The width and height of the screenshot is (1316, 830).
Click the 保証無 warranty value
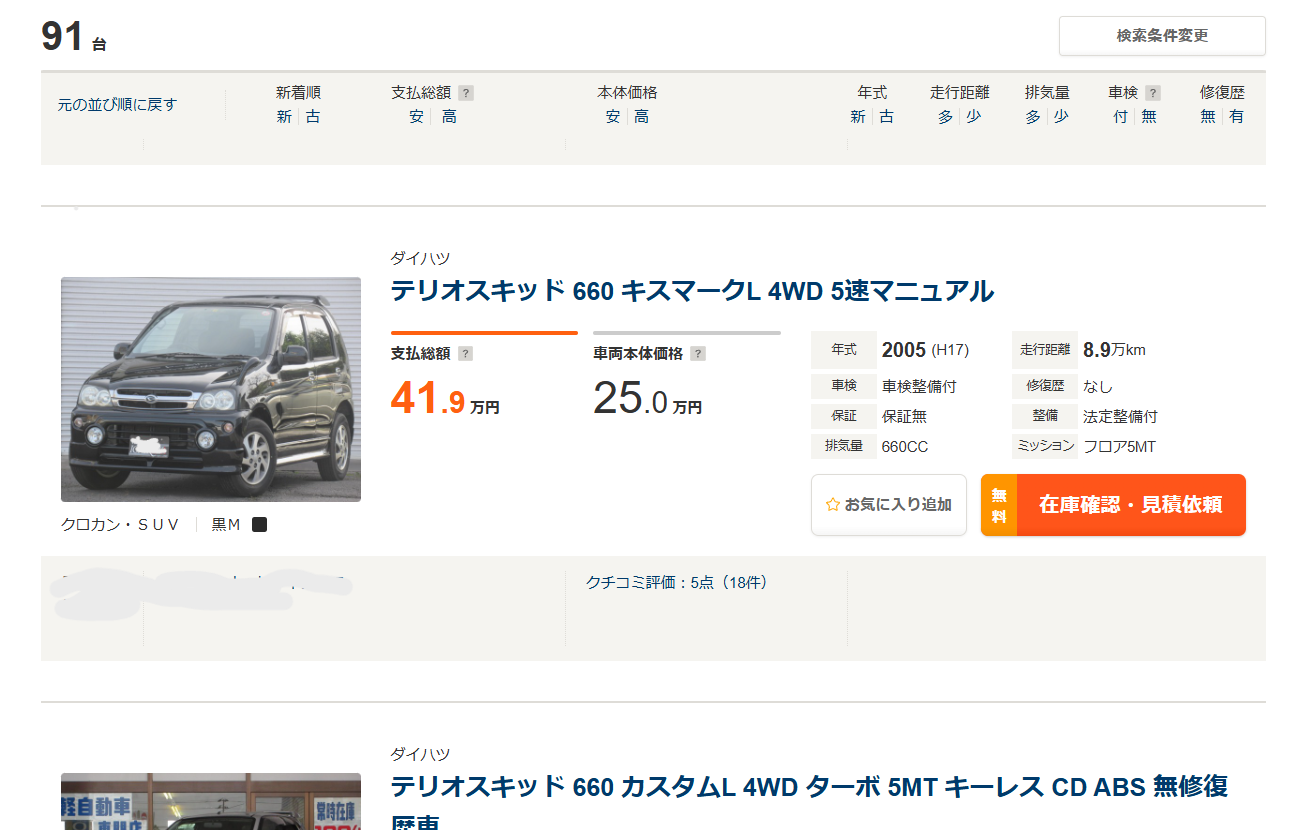904,416
